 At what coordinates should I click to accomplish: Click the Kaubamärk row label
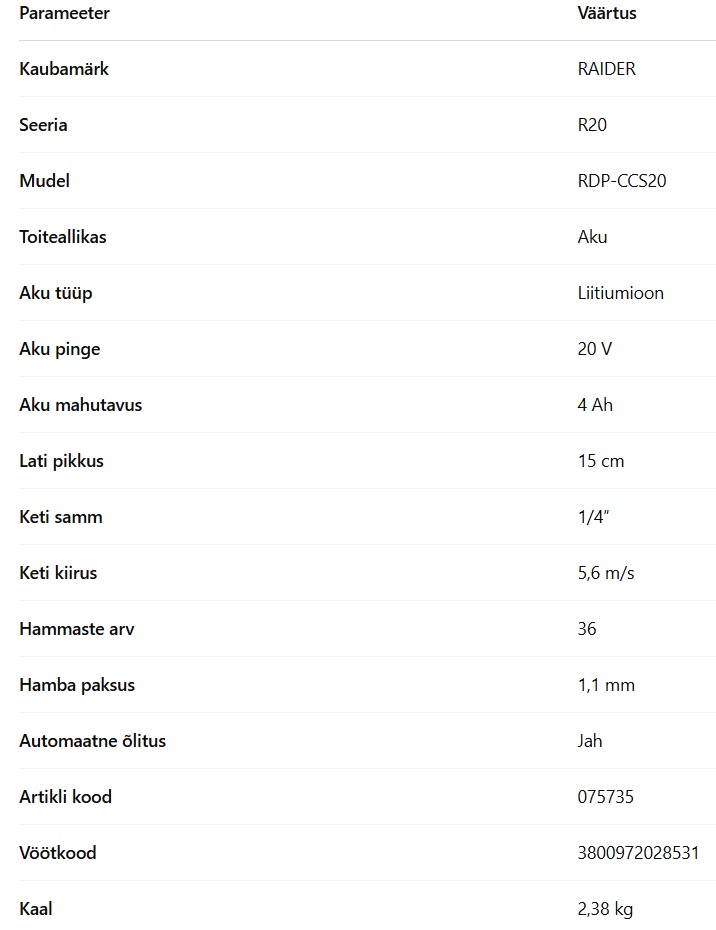tap(64, 69)
